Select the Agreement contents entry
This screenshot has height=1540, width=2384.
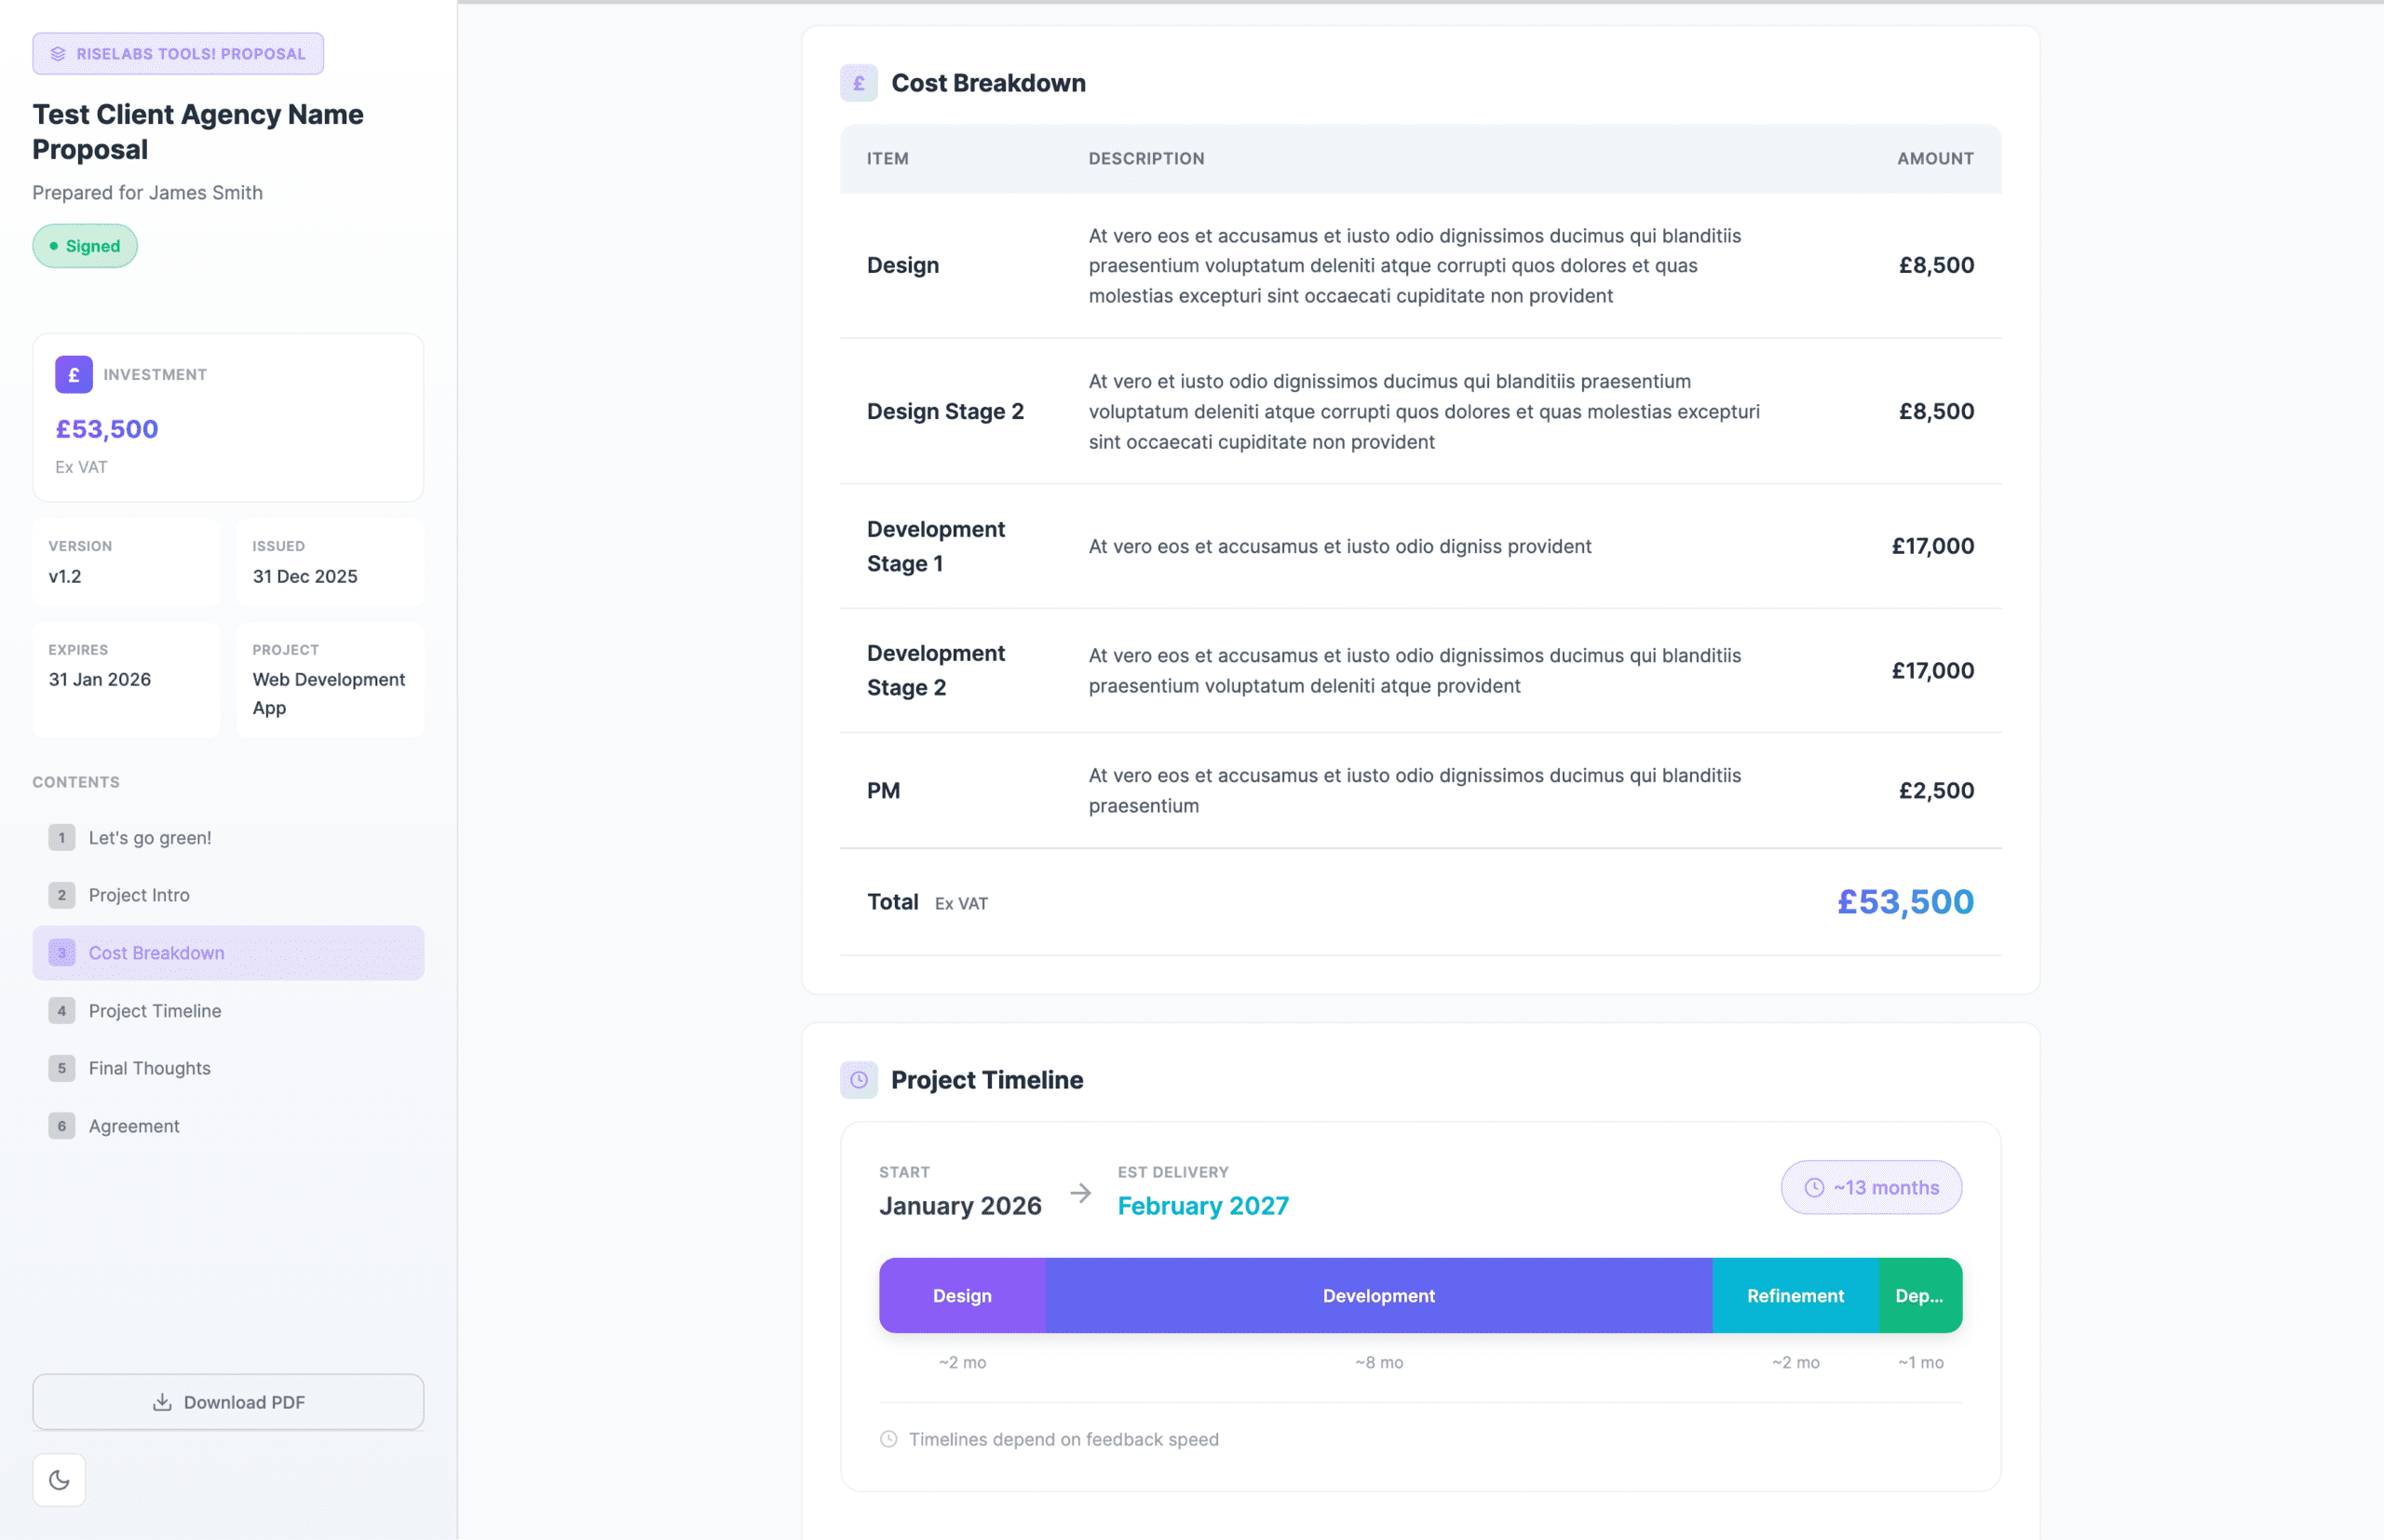coord(134,1126)
